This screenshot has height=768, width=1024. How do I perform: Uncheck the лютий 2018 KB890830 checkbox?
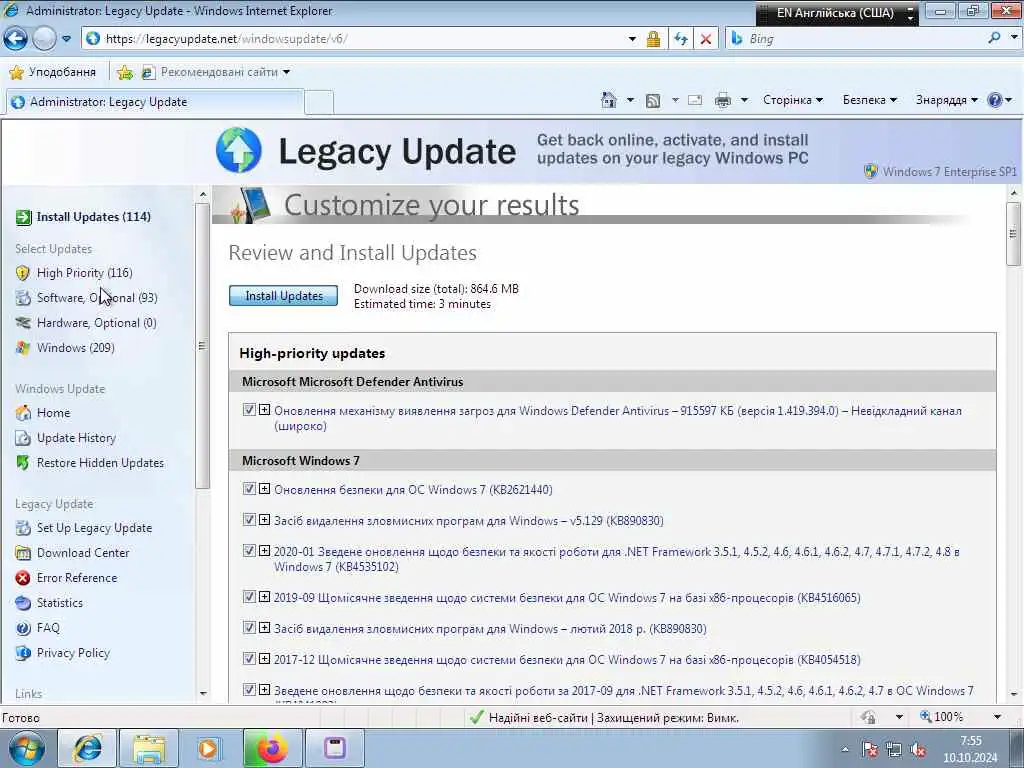click(249, 628)
